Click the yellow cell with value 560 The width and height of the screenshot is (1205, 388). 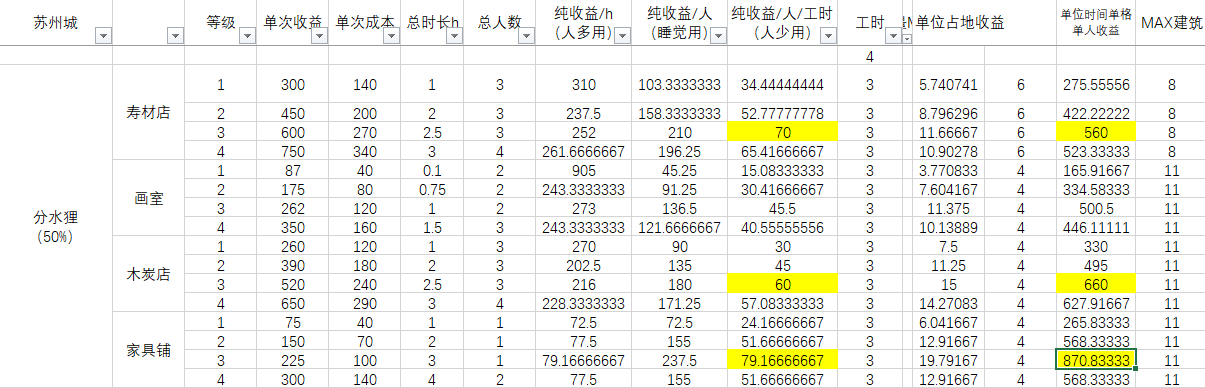click(x=1096, y=131)
